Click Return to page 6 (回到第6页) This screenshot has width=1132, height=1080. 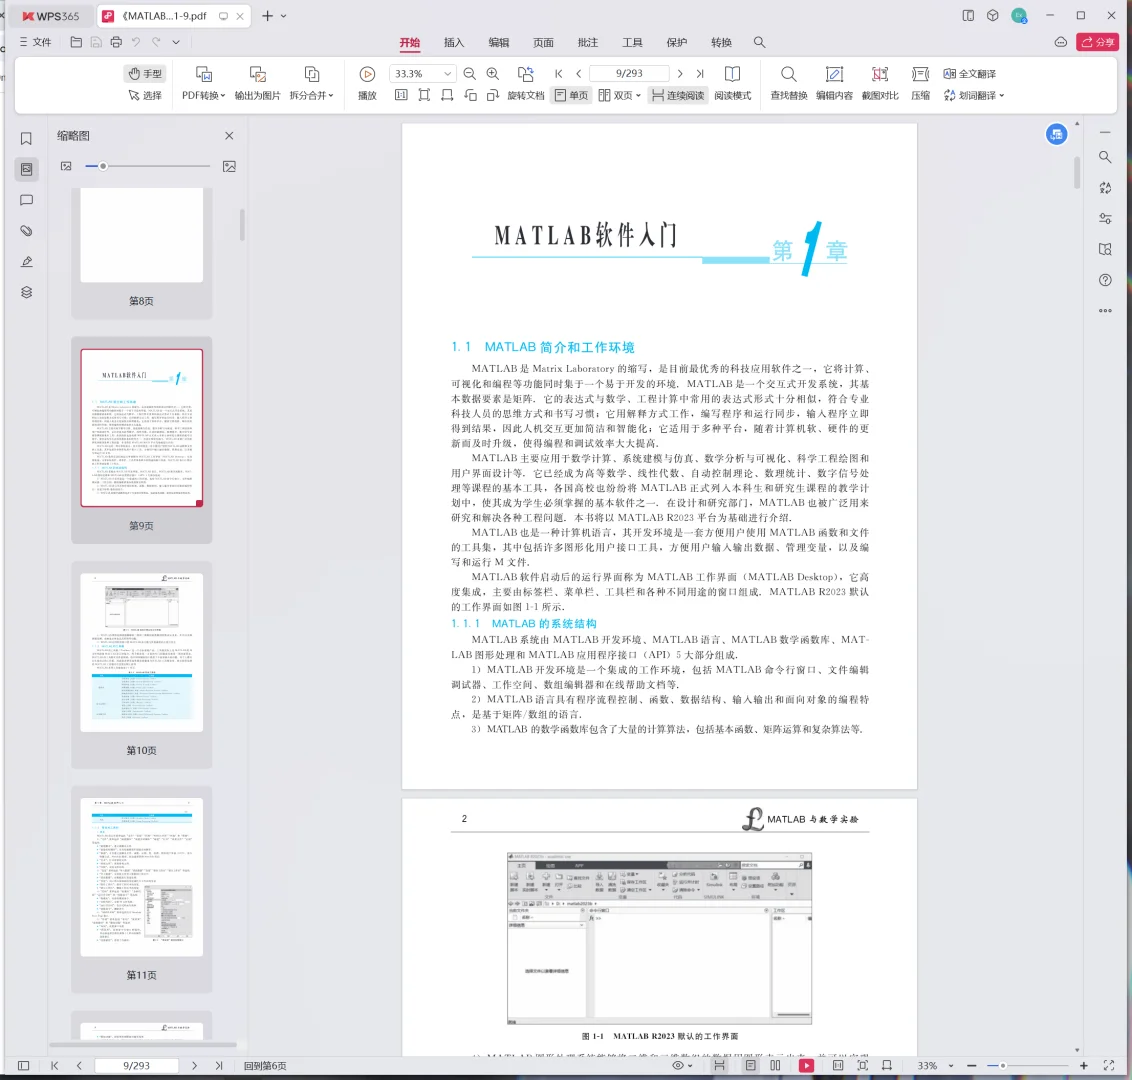coord(265,1066)
